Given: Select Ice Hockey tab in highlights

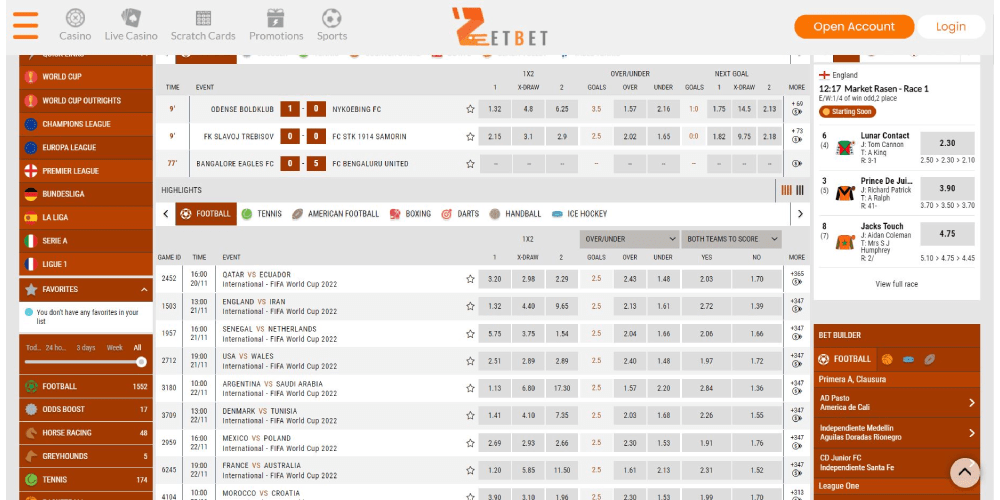Looking at the screenshot, I should (580, 214).
